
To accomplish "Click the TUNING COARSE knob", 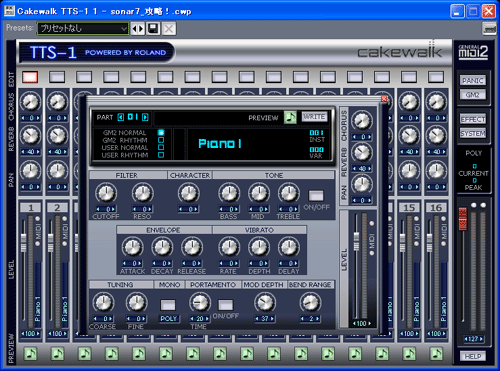I will point(103,303).
